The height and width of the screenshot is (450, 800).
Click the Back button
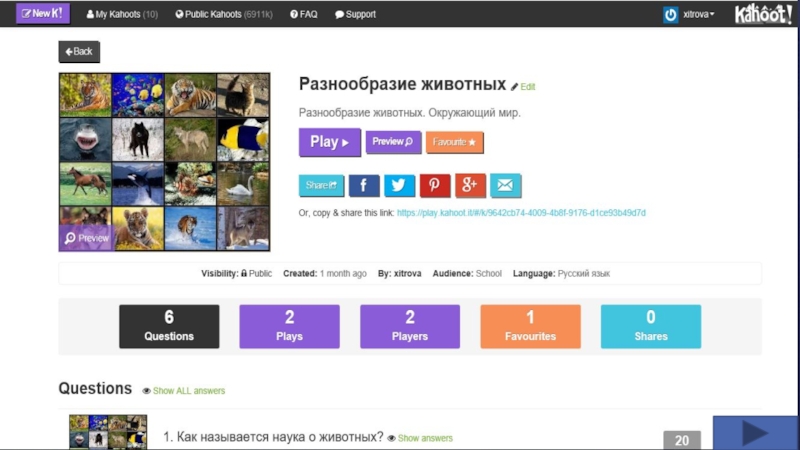pyautogui.click(x=79, y=51)
